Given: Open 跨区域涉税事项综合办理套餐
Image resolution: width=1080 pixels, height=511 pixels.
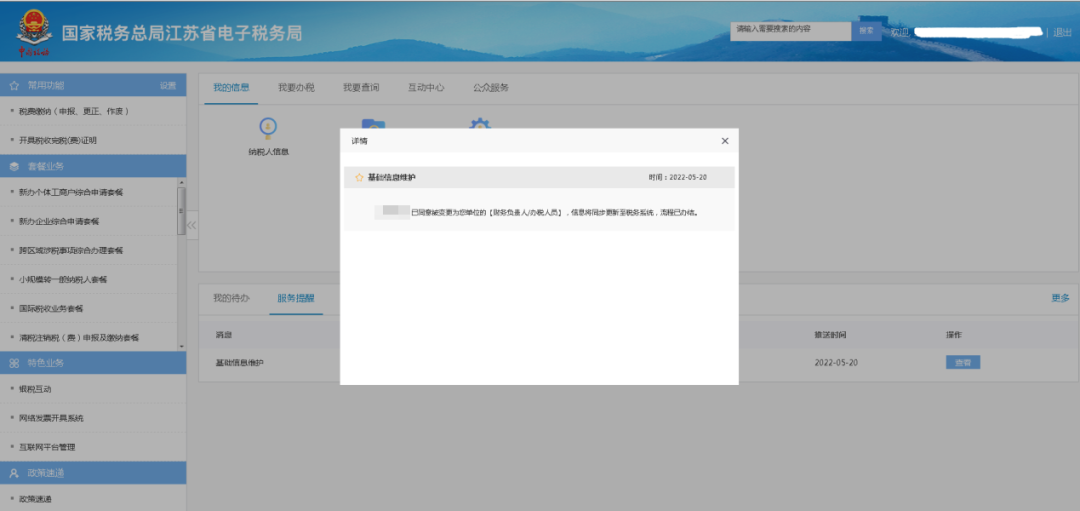Looking at the screenshot, I should click(x=71, y=251).
